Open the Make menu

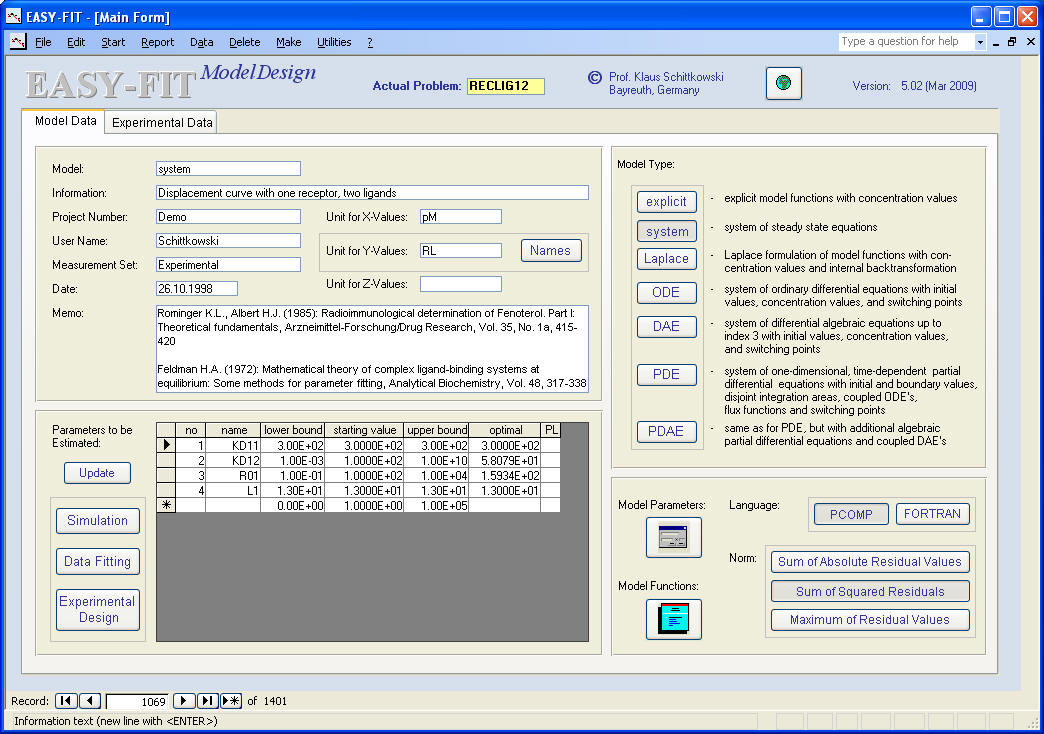point(288,42)
